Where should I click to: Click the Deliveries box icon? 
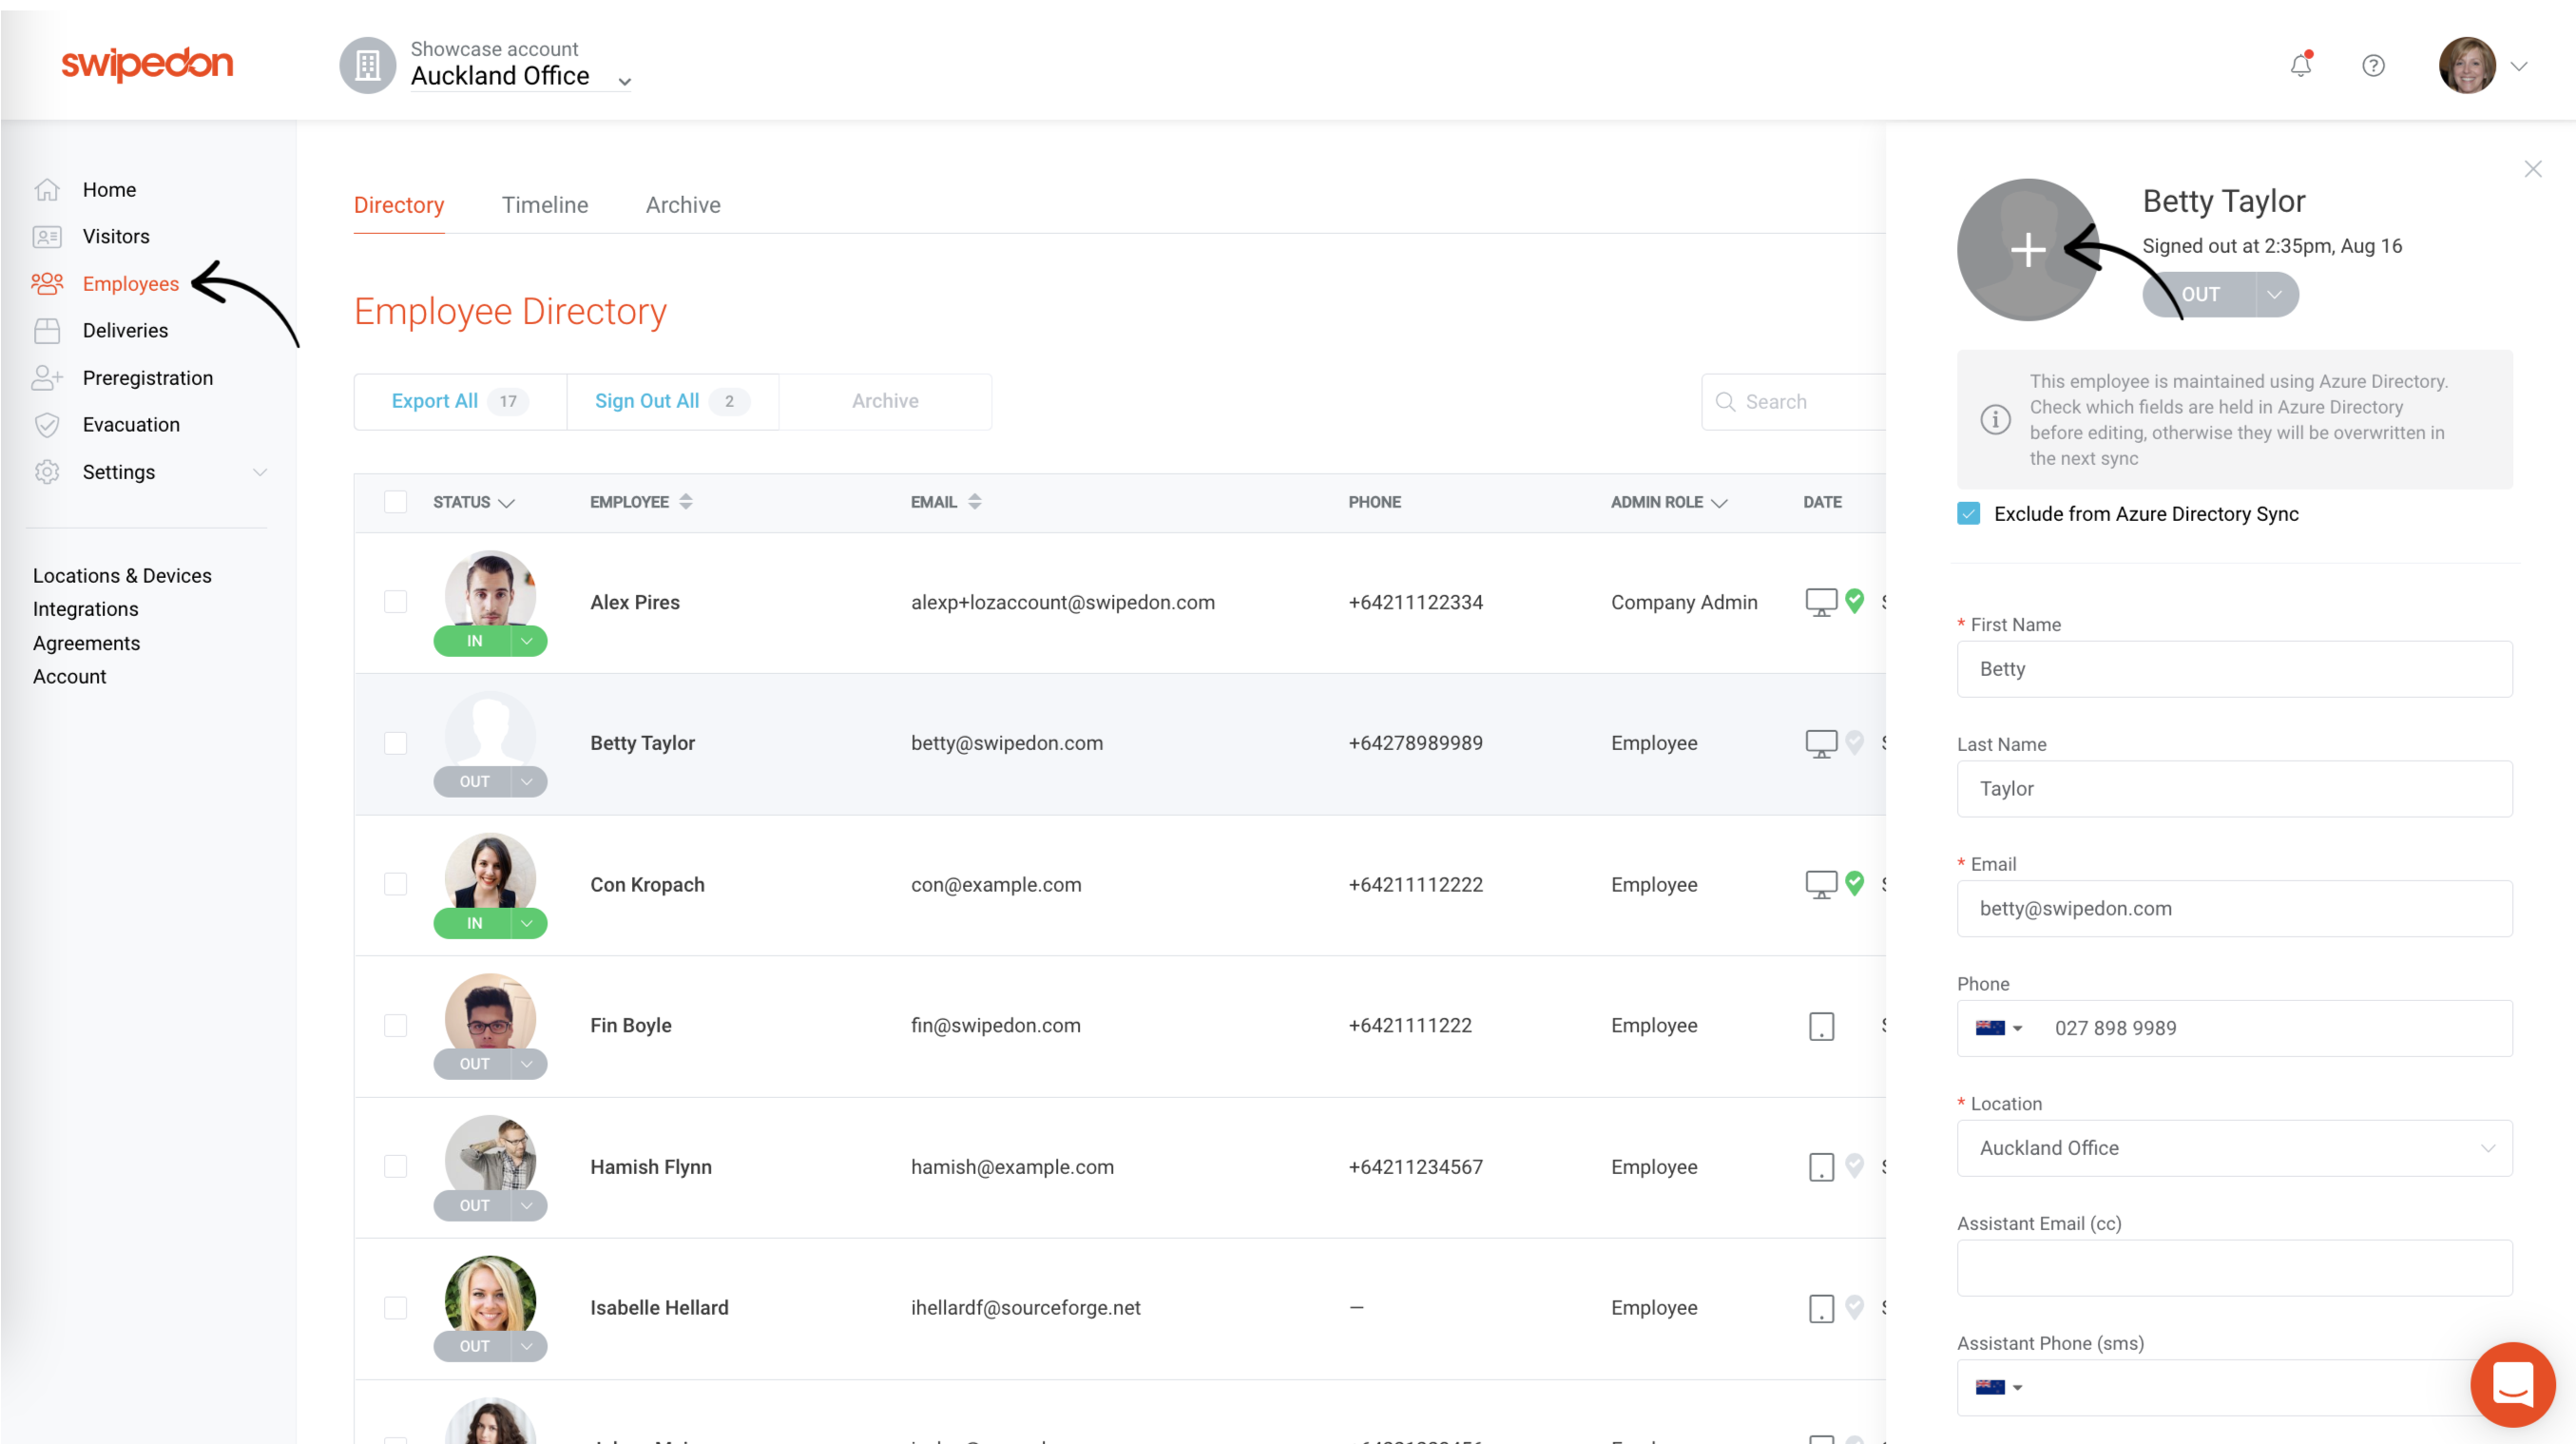pyautogui.click(x=47, y=331)
